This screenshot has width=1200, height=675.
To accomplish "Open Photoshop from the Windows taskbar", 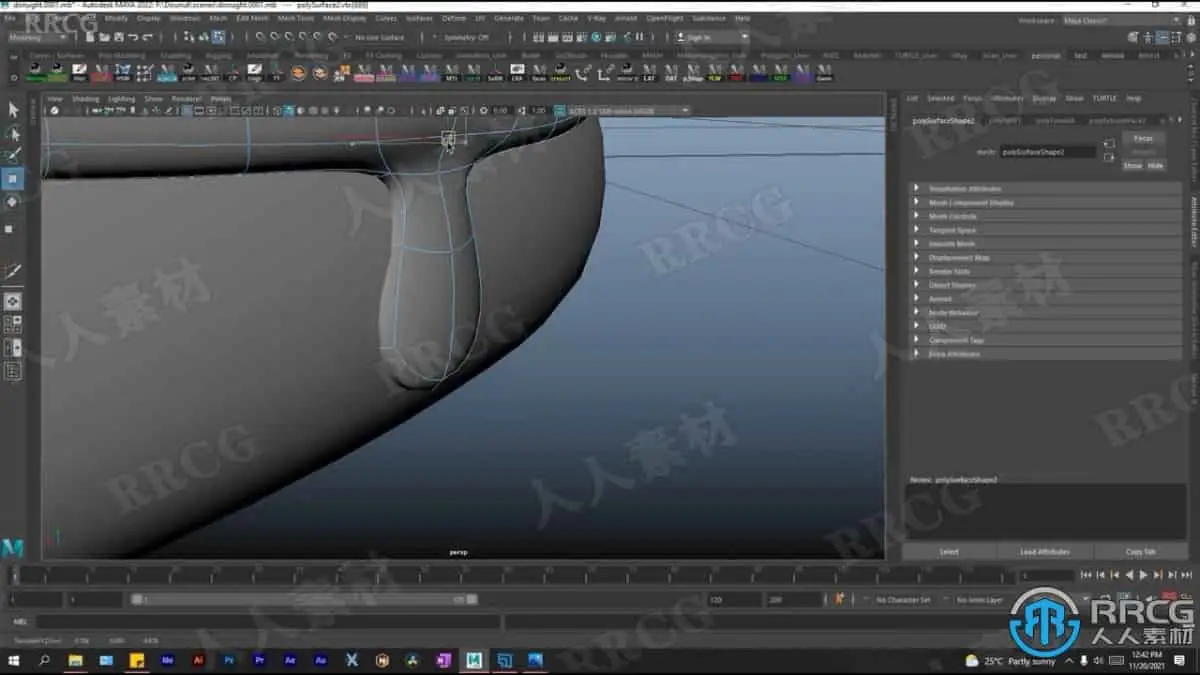I will pos(229,661).
